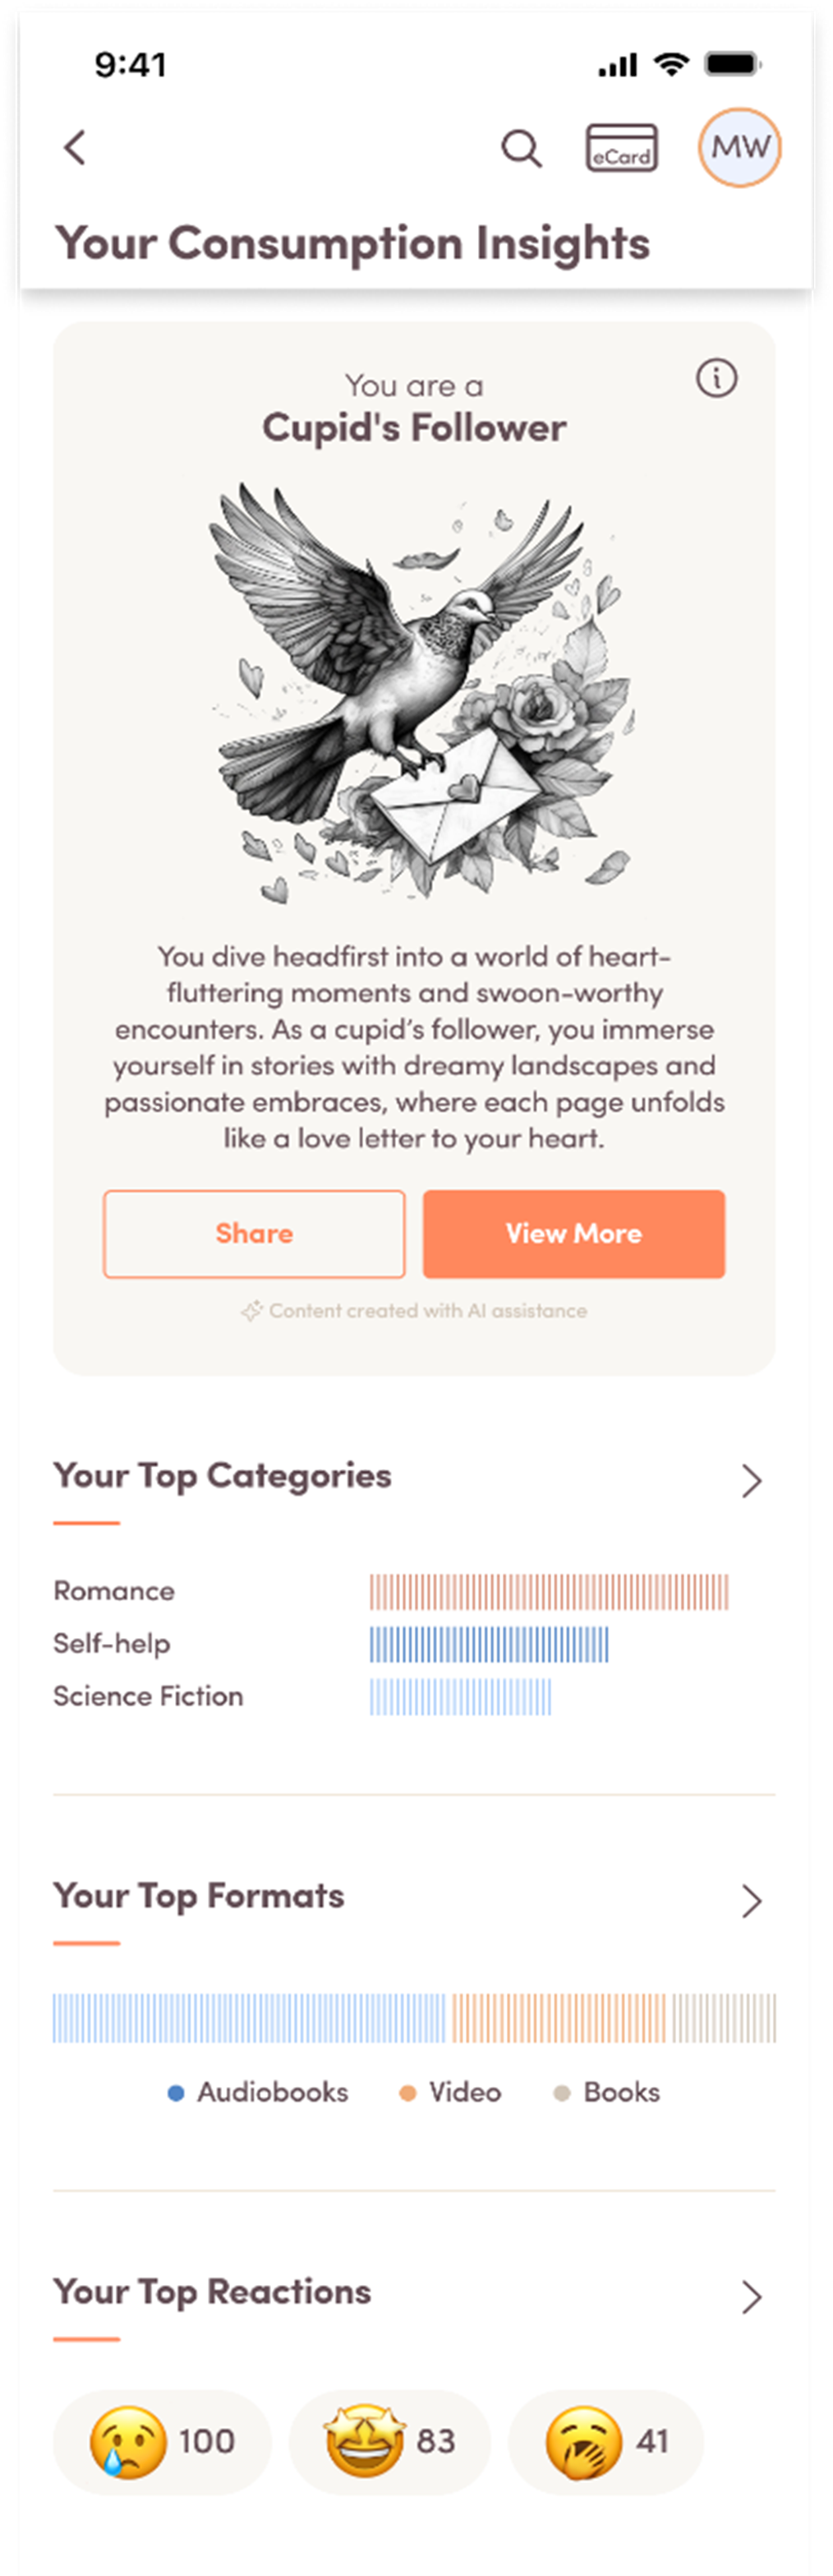
Task: Open the MW profile avatar
Action: (x=739, y=148)
